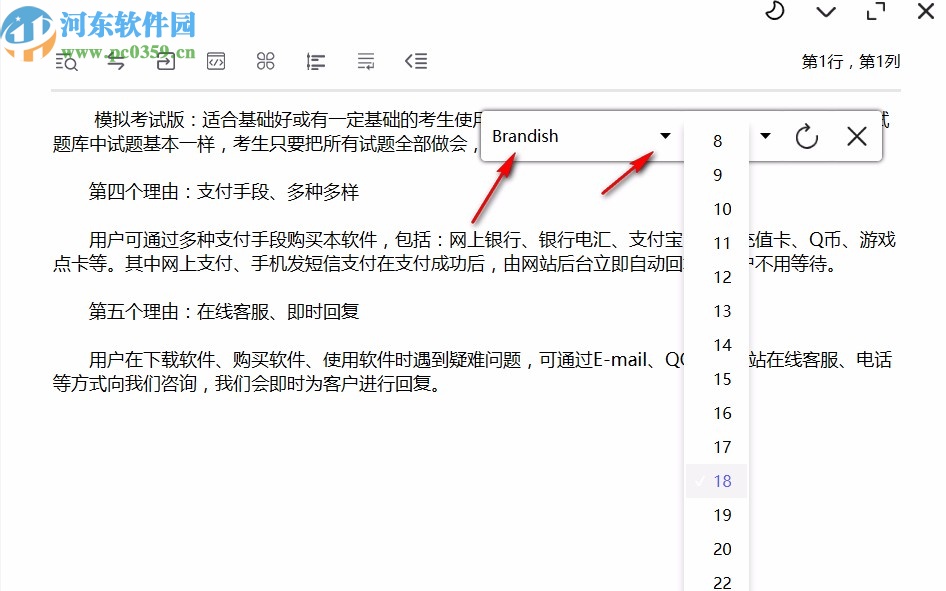Click the apps grid icon in the toolbar

click(266, 61)
